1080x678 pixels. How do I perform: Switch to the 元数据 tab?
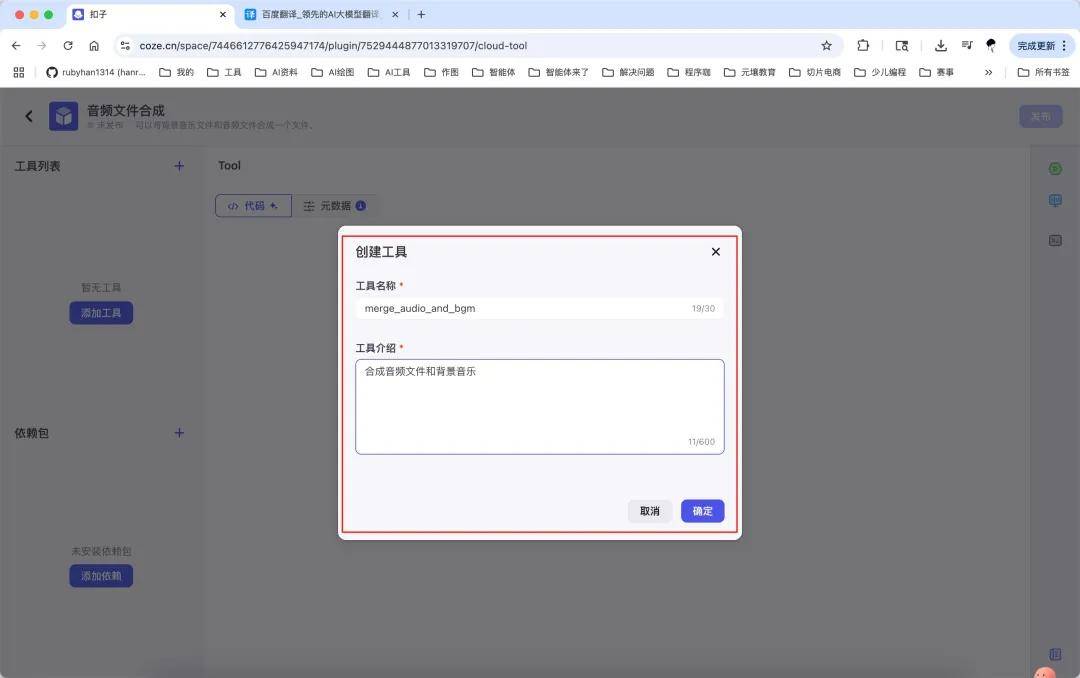335,206
